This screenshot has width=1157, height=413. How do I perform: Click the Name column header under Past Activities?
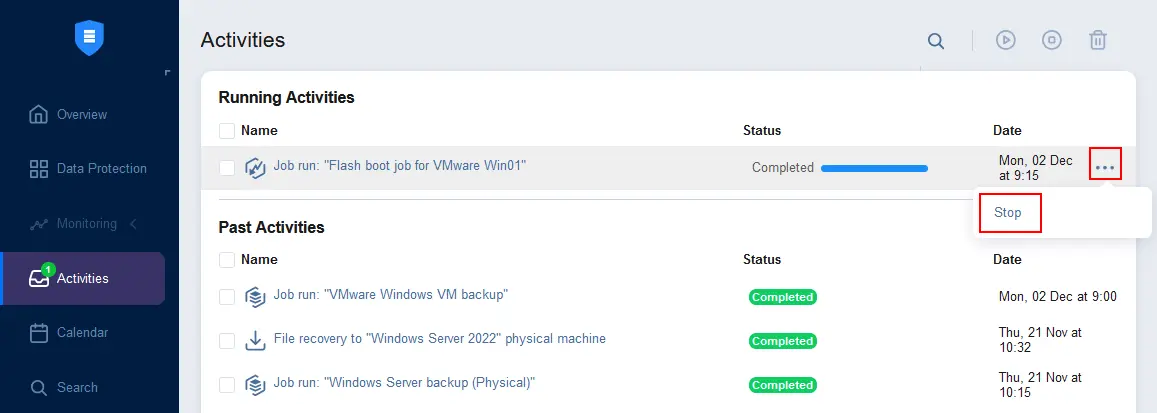259,260
